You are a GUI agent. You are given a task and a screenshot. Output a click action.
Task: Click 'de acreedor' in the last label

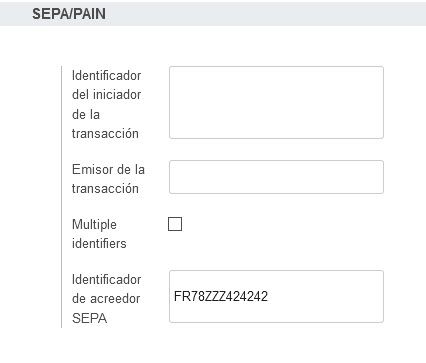point(106,299)
